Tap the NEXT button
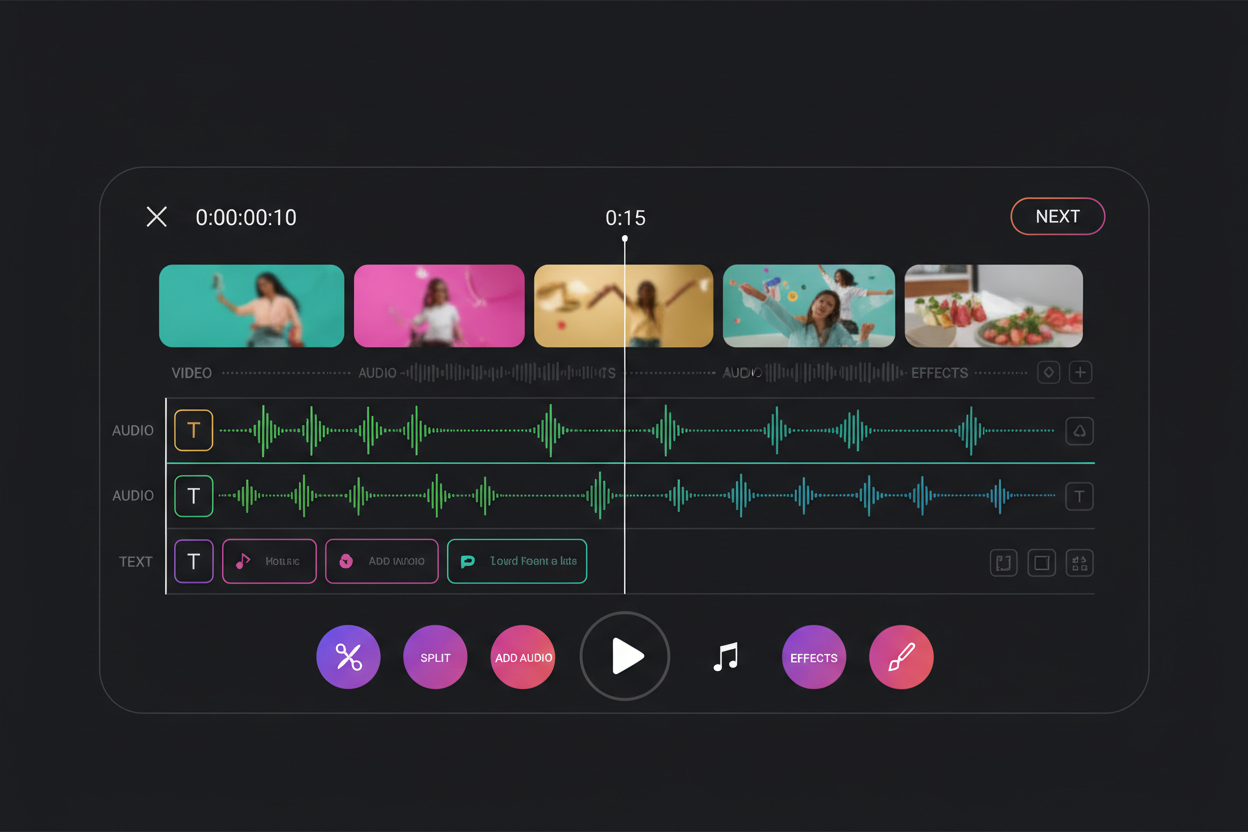The image size is (1248, 832). (x=1057, y=216)
